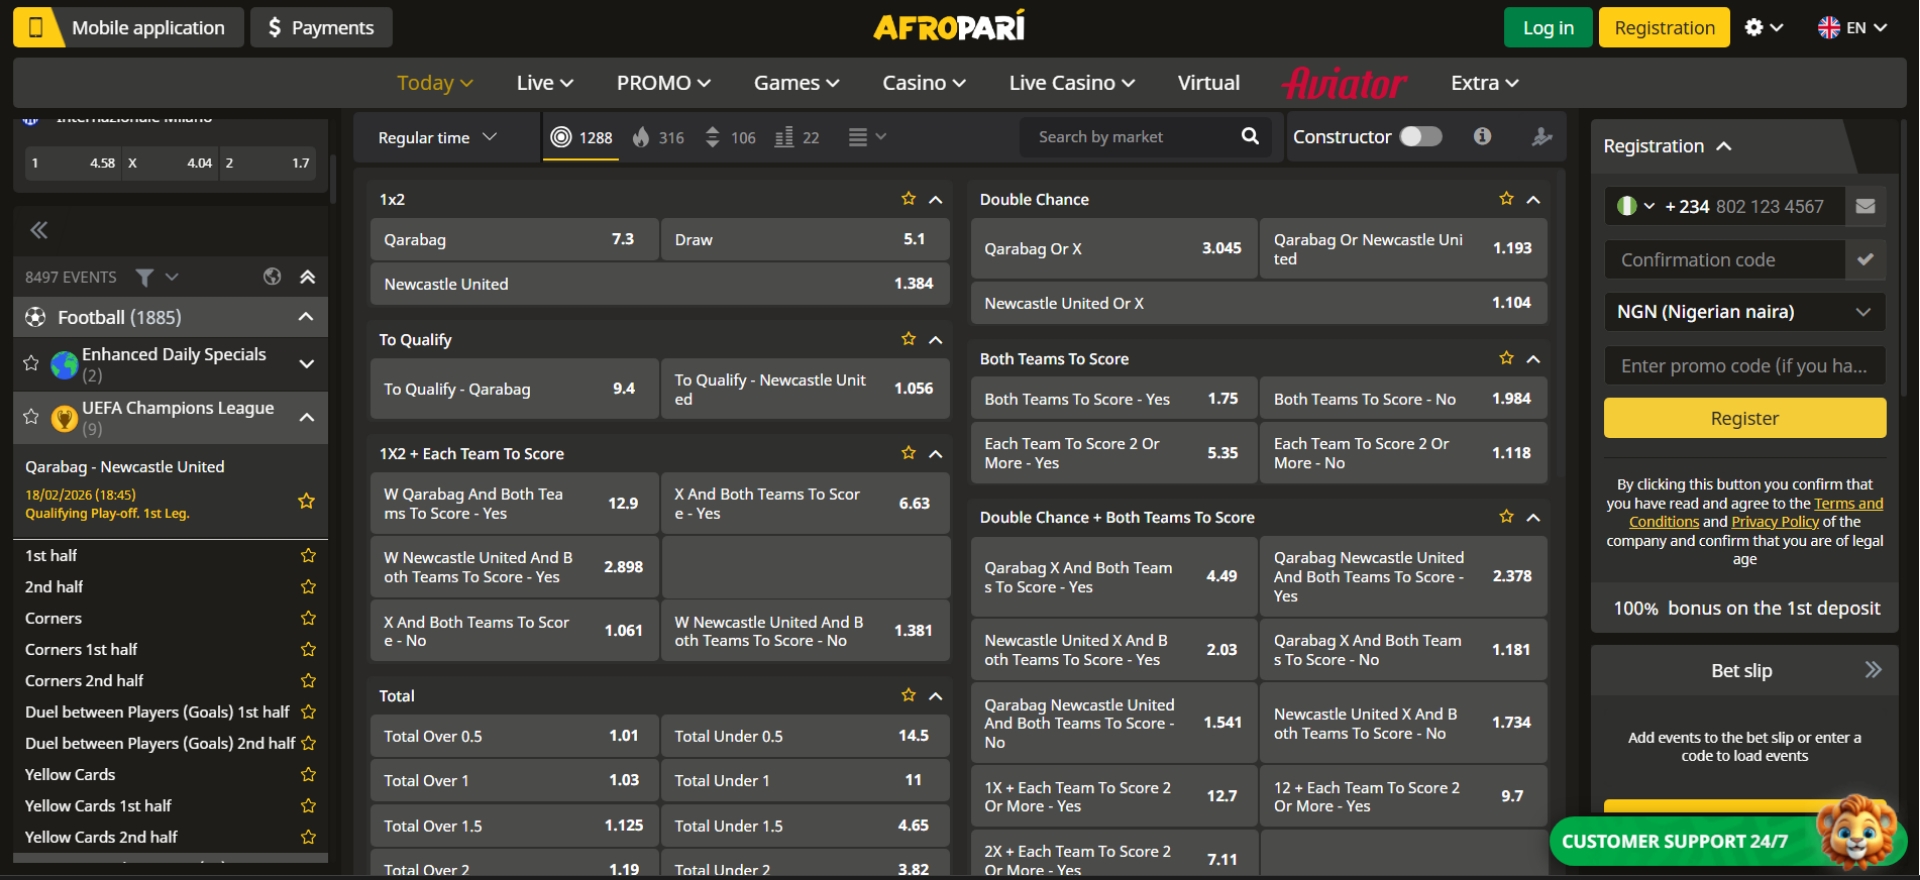Screen dimensions: 1920x880
Task: Click the yellow Registration header button
Action: click(1664, 28)
